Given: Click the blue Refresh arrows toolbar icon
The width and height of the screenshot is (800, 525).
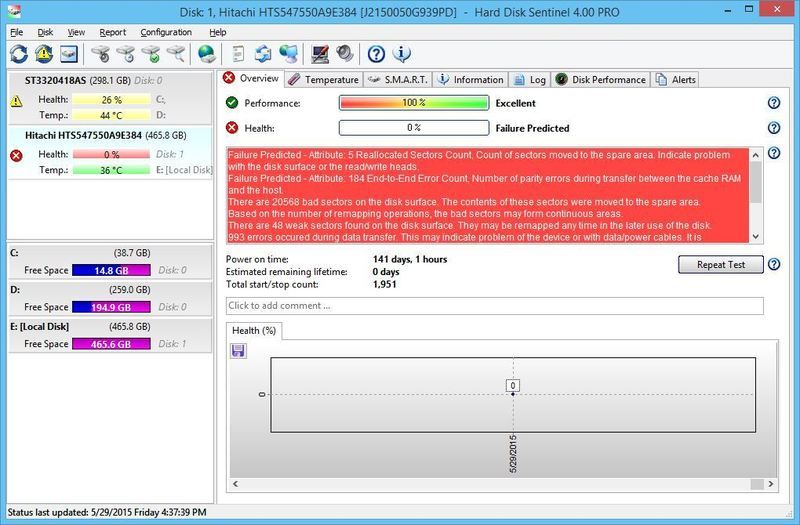Looking at the screenshot, I should pos(19,54).
